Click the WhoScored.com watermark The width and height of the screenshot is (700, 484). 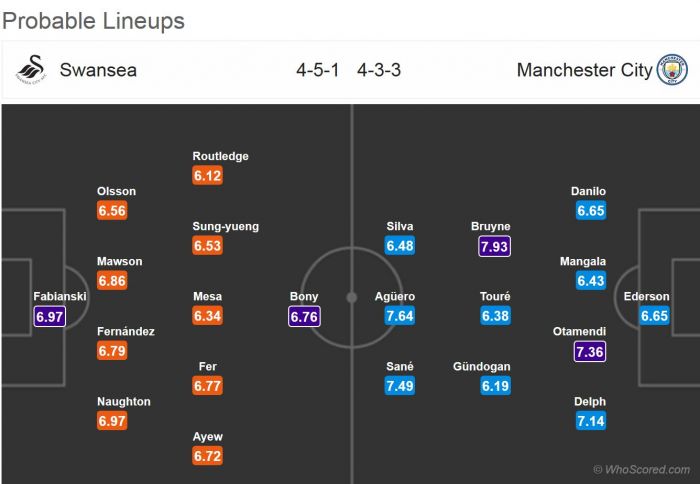point(641,469)
